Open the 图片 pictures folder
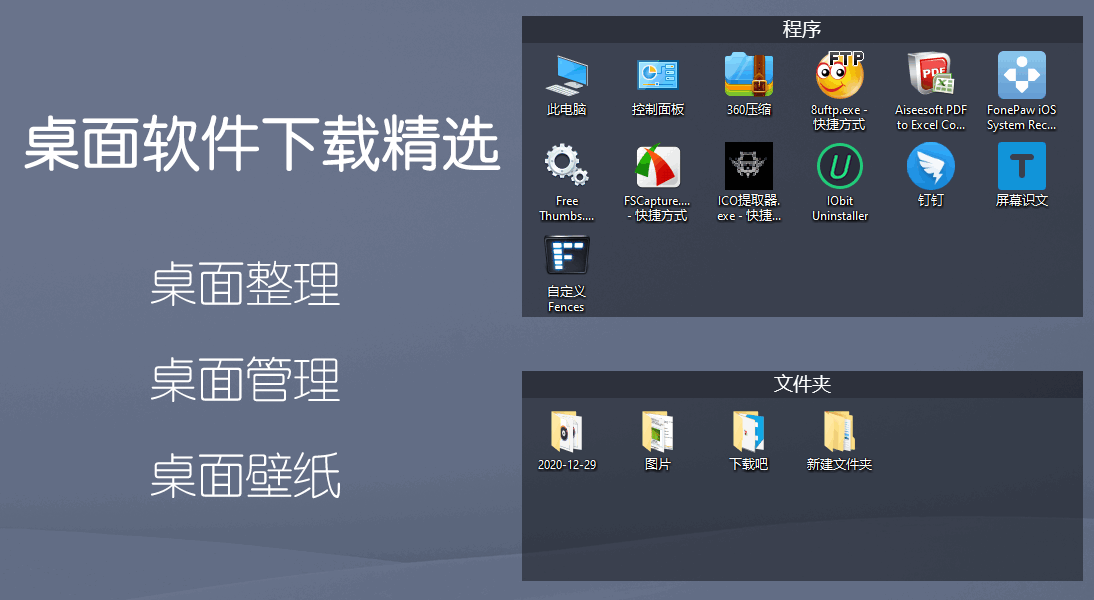The image size is (1094, 600). [657, 432]
